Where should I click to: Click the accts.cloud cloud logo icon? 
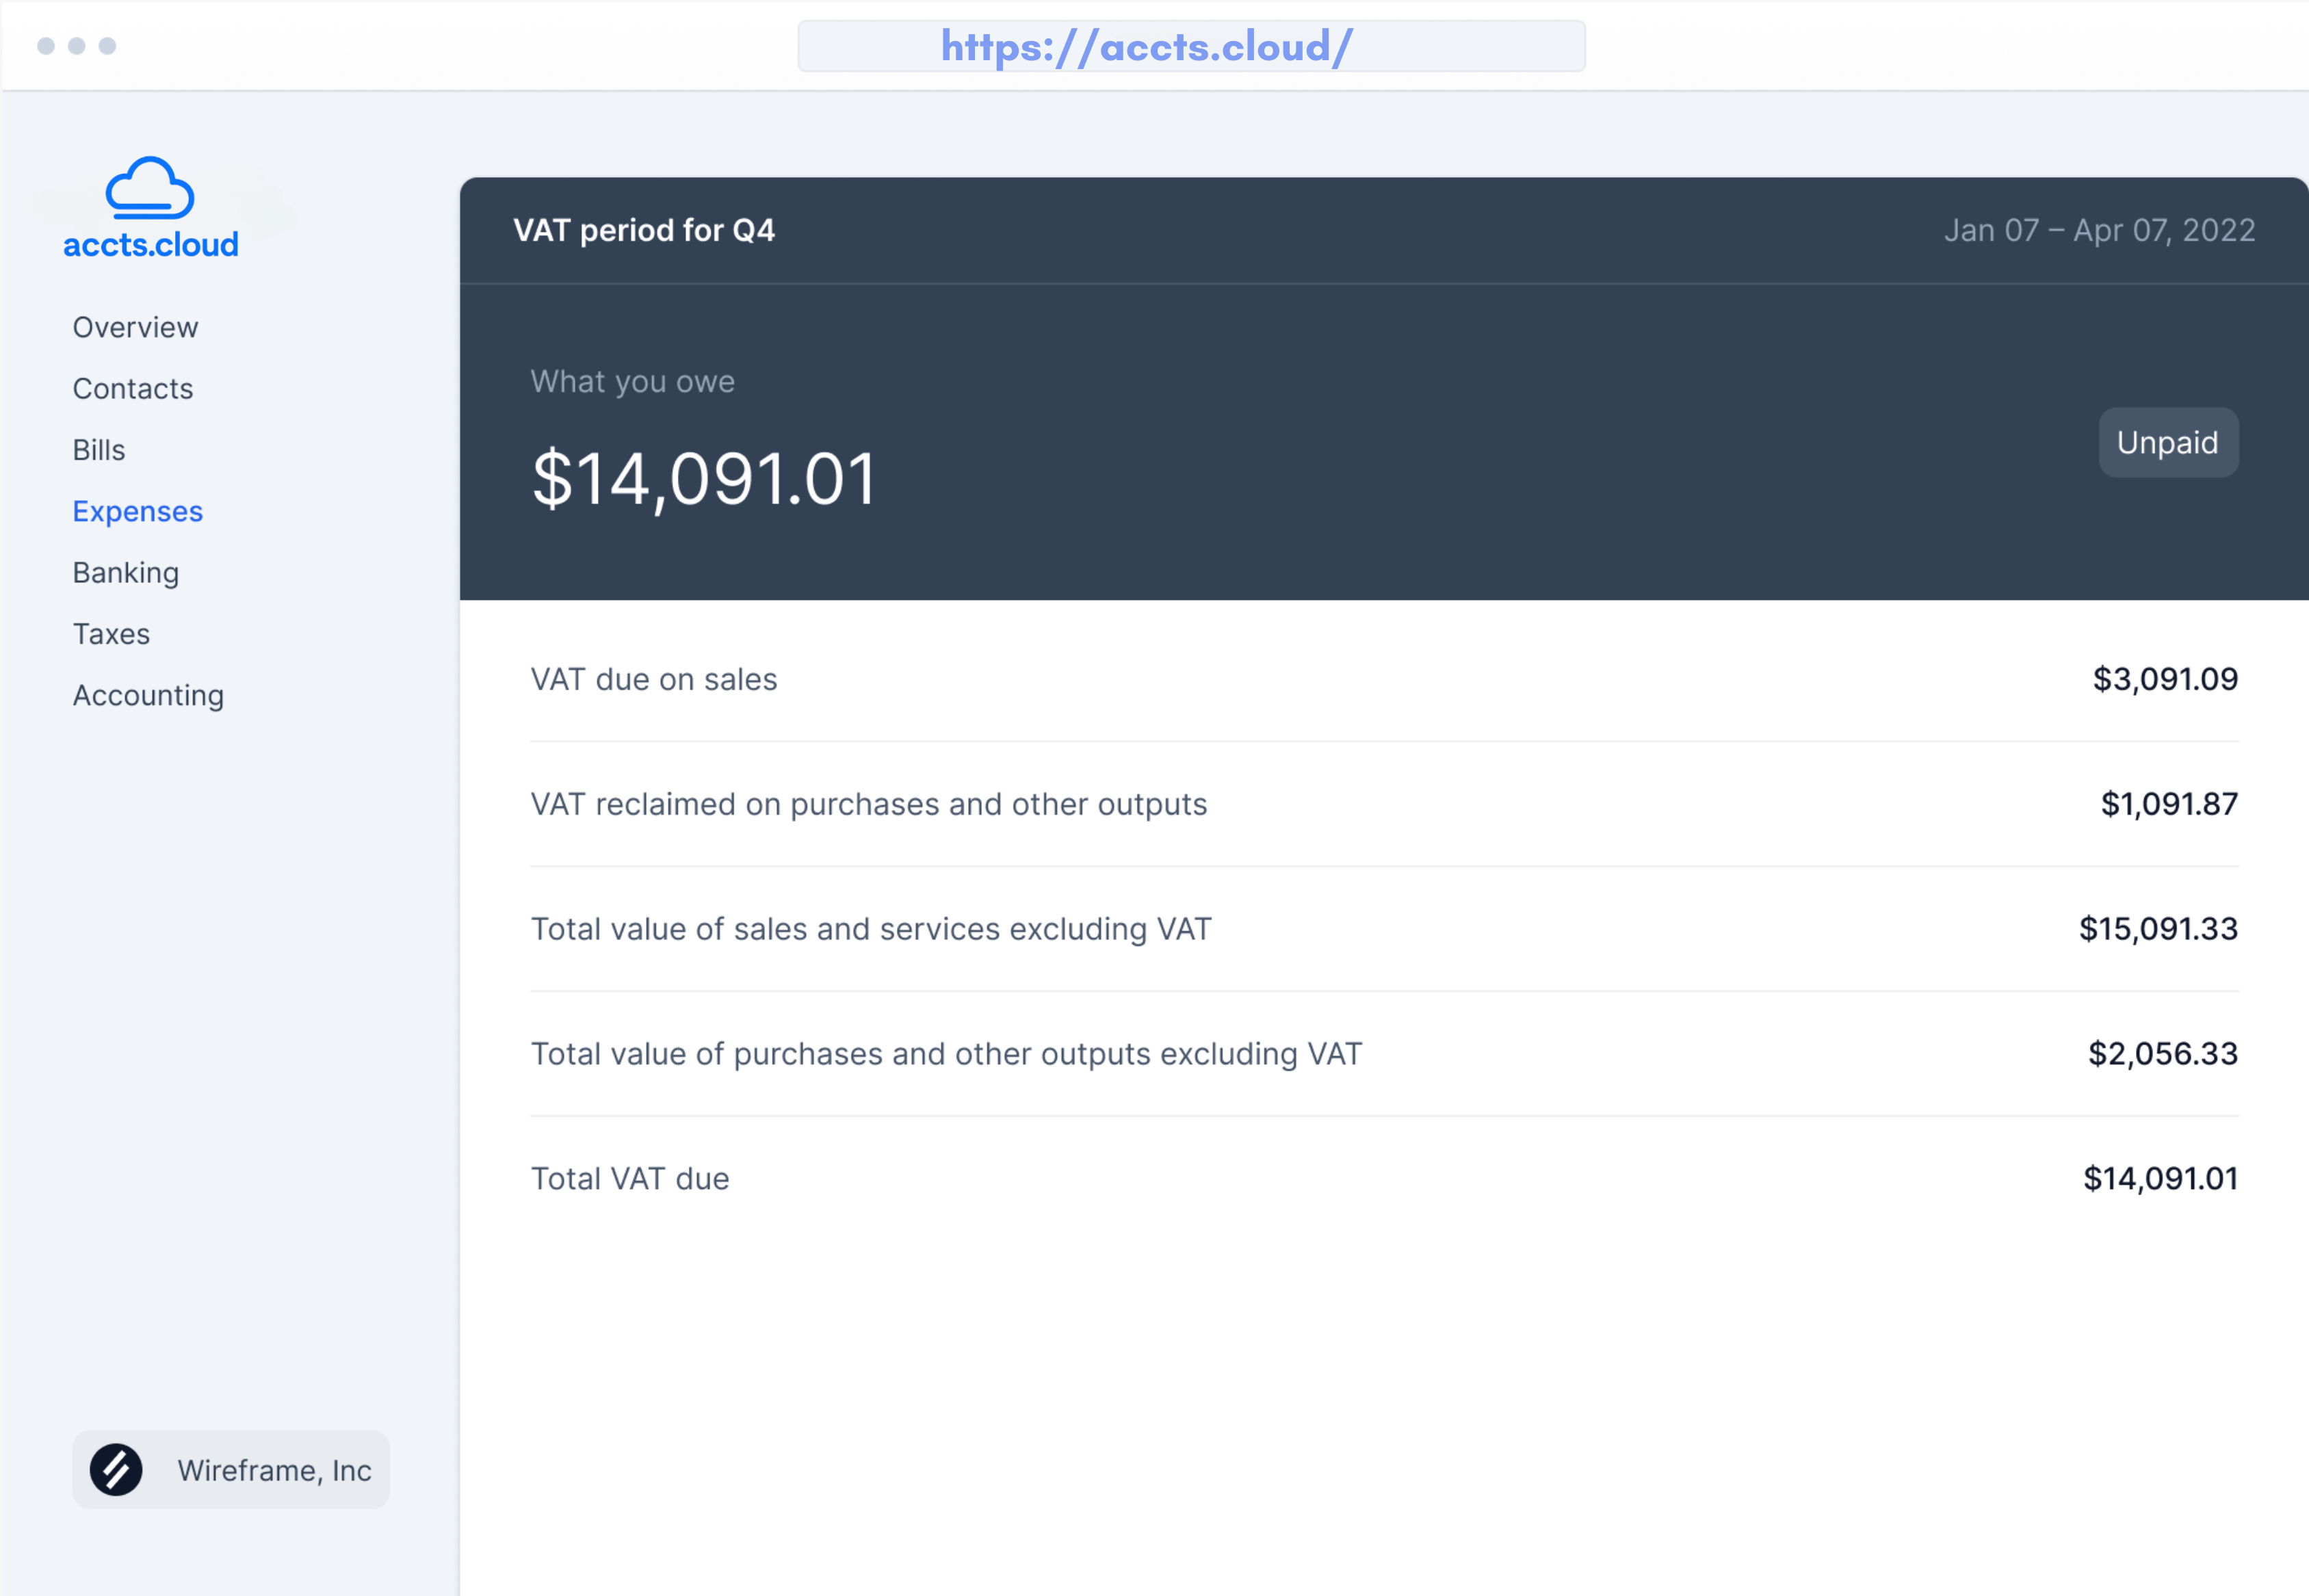[150, 188]
